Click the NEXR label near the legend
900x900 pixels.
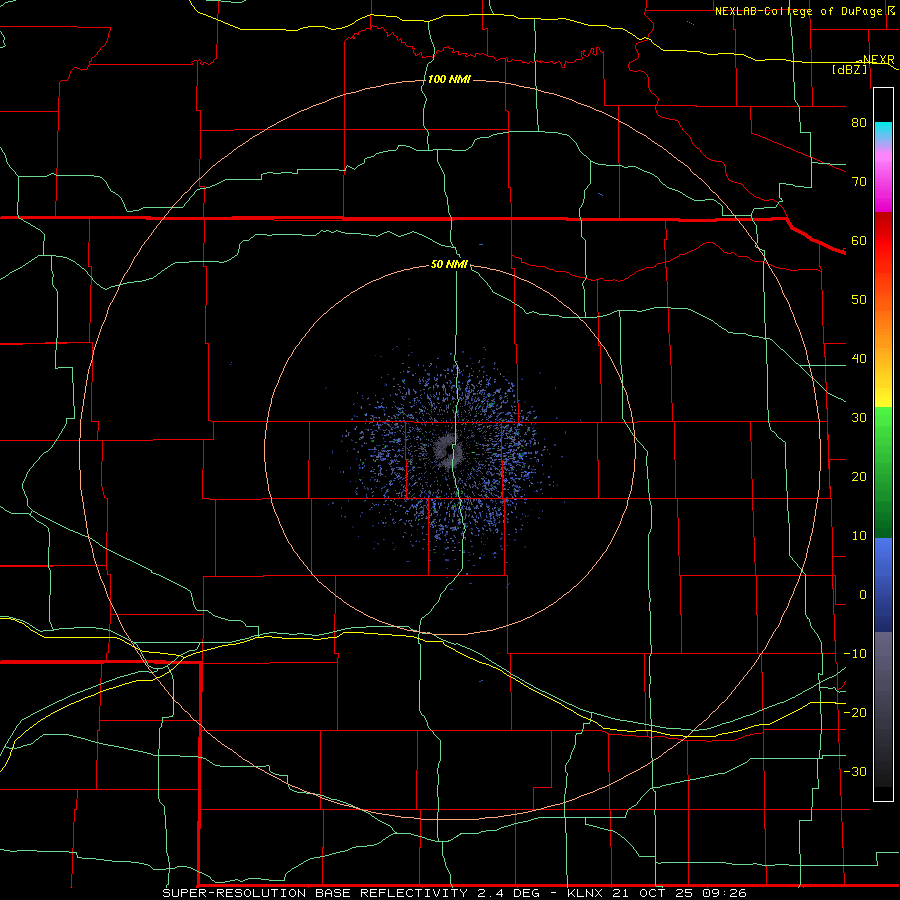pos(878,60)
